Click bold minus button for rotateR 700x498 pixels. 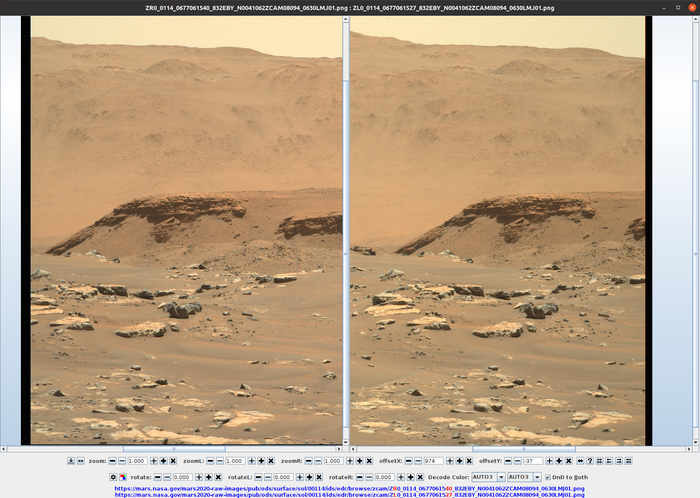pyautogui.click(x=359, y=477)
